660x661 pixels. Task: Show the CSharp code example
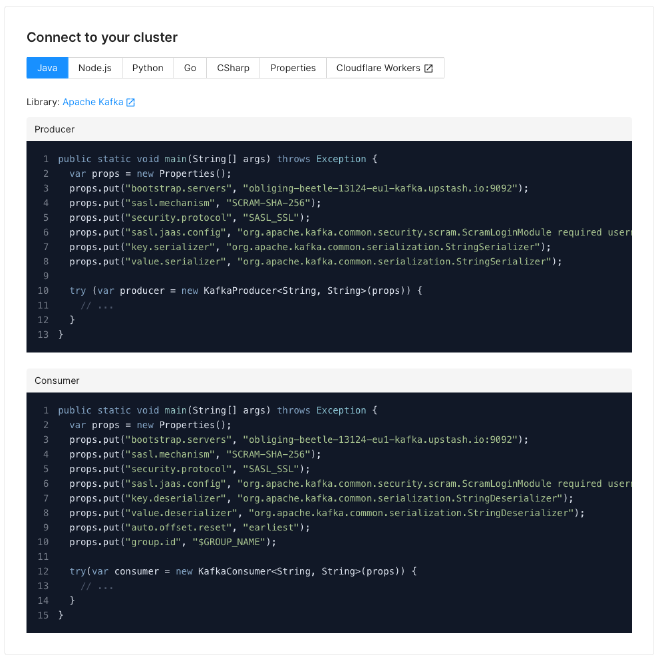pos(233,68)
